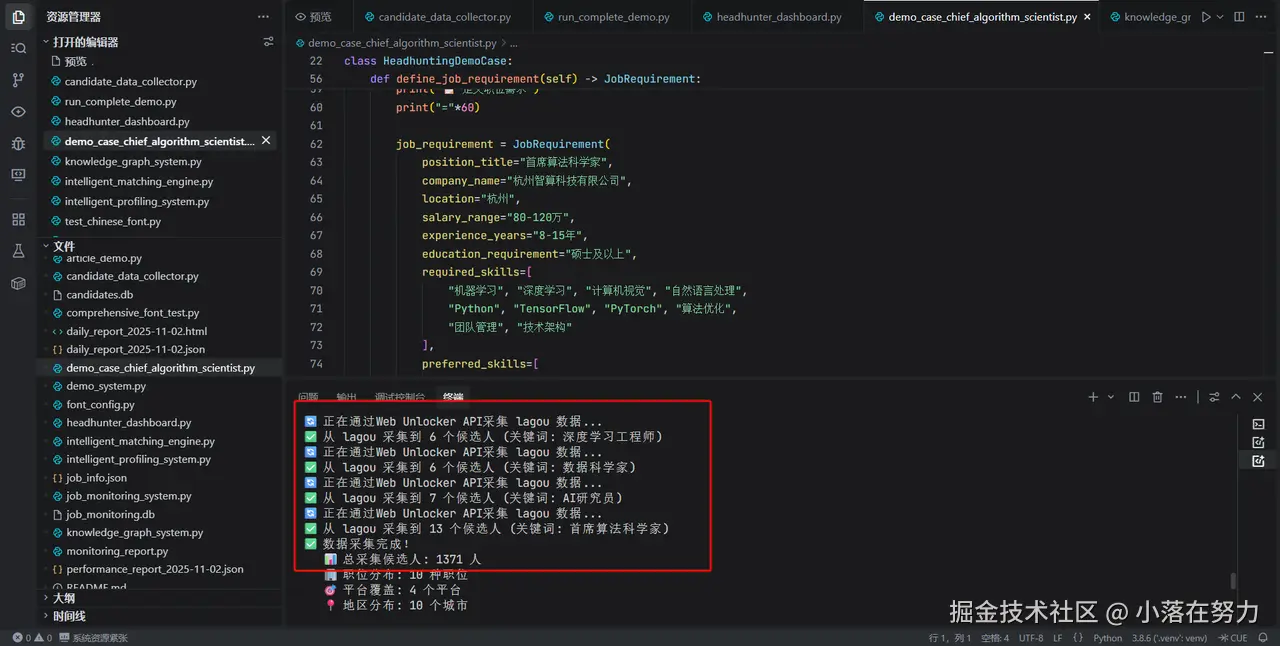Screen dimensions: 1280x646
Task: Open the Run and Debug bug icon
Action: (x=18, y=144)
